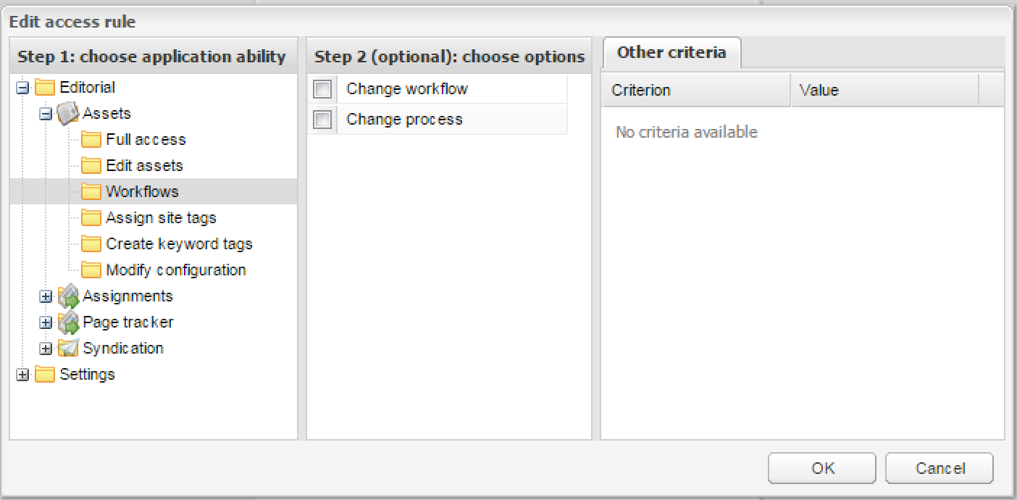The width and height of the screenshot is (1017, 500).
Task: Select the Edit assets ability label
Action: [145, 165]
